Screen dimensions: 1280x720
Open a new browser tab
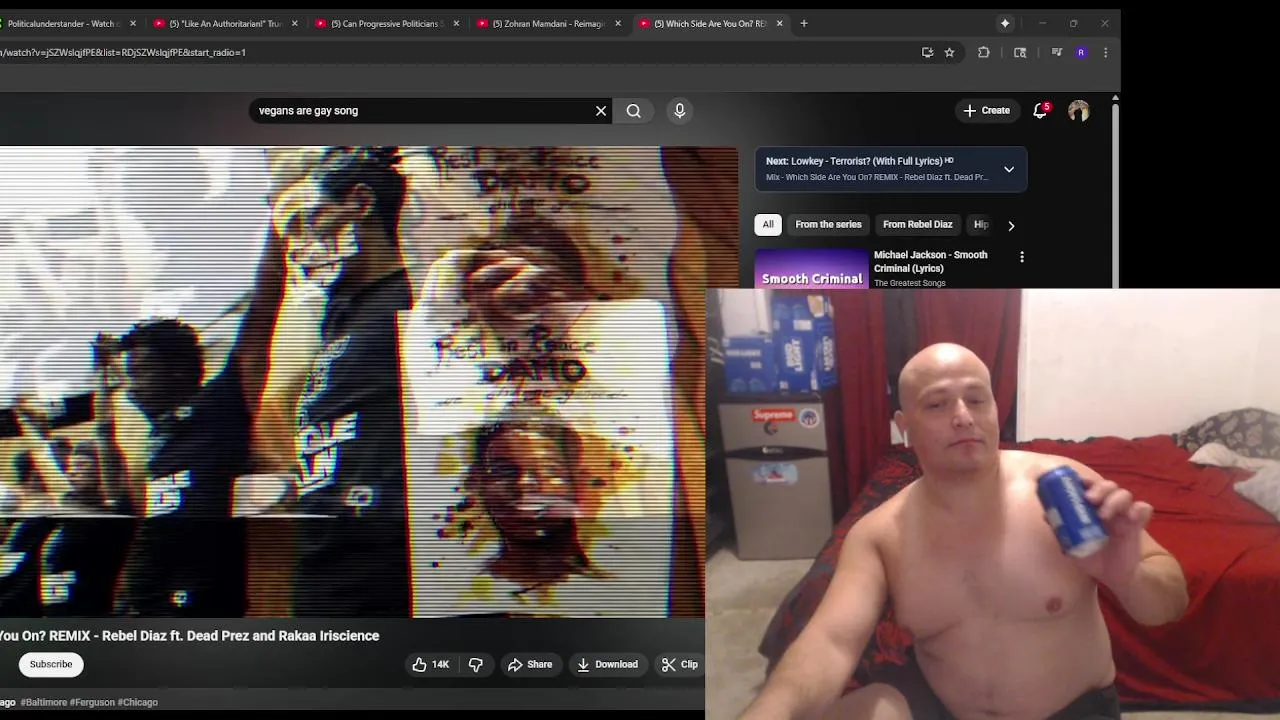point(804,23)
